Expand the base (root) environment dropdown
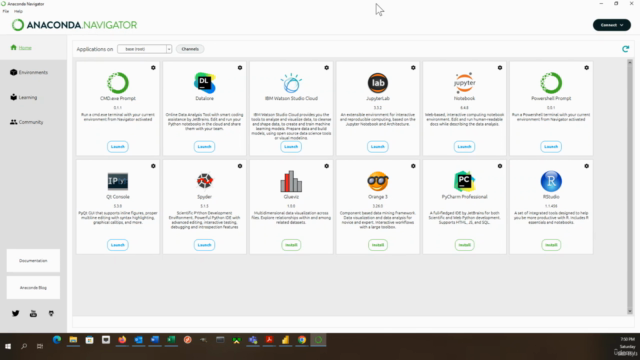Image resolution: width=640 pixels, height=360 pixels. point(144,49)
